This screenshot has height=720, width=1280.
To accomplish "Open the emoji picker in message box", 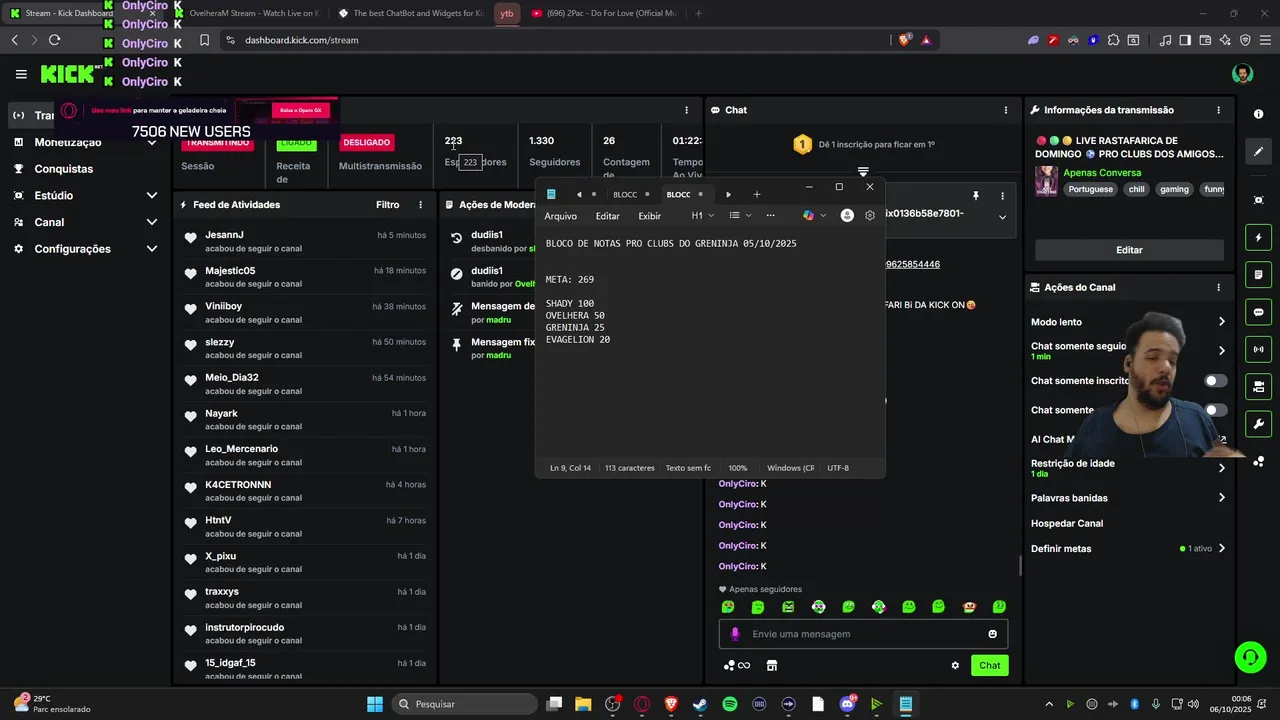I will click(992, 634).
